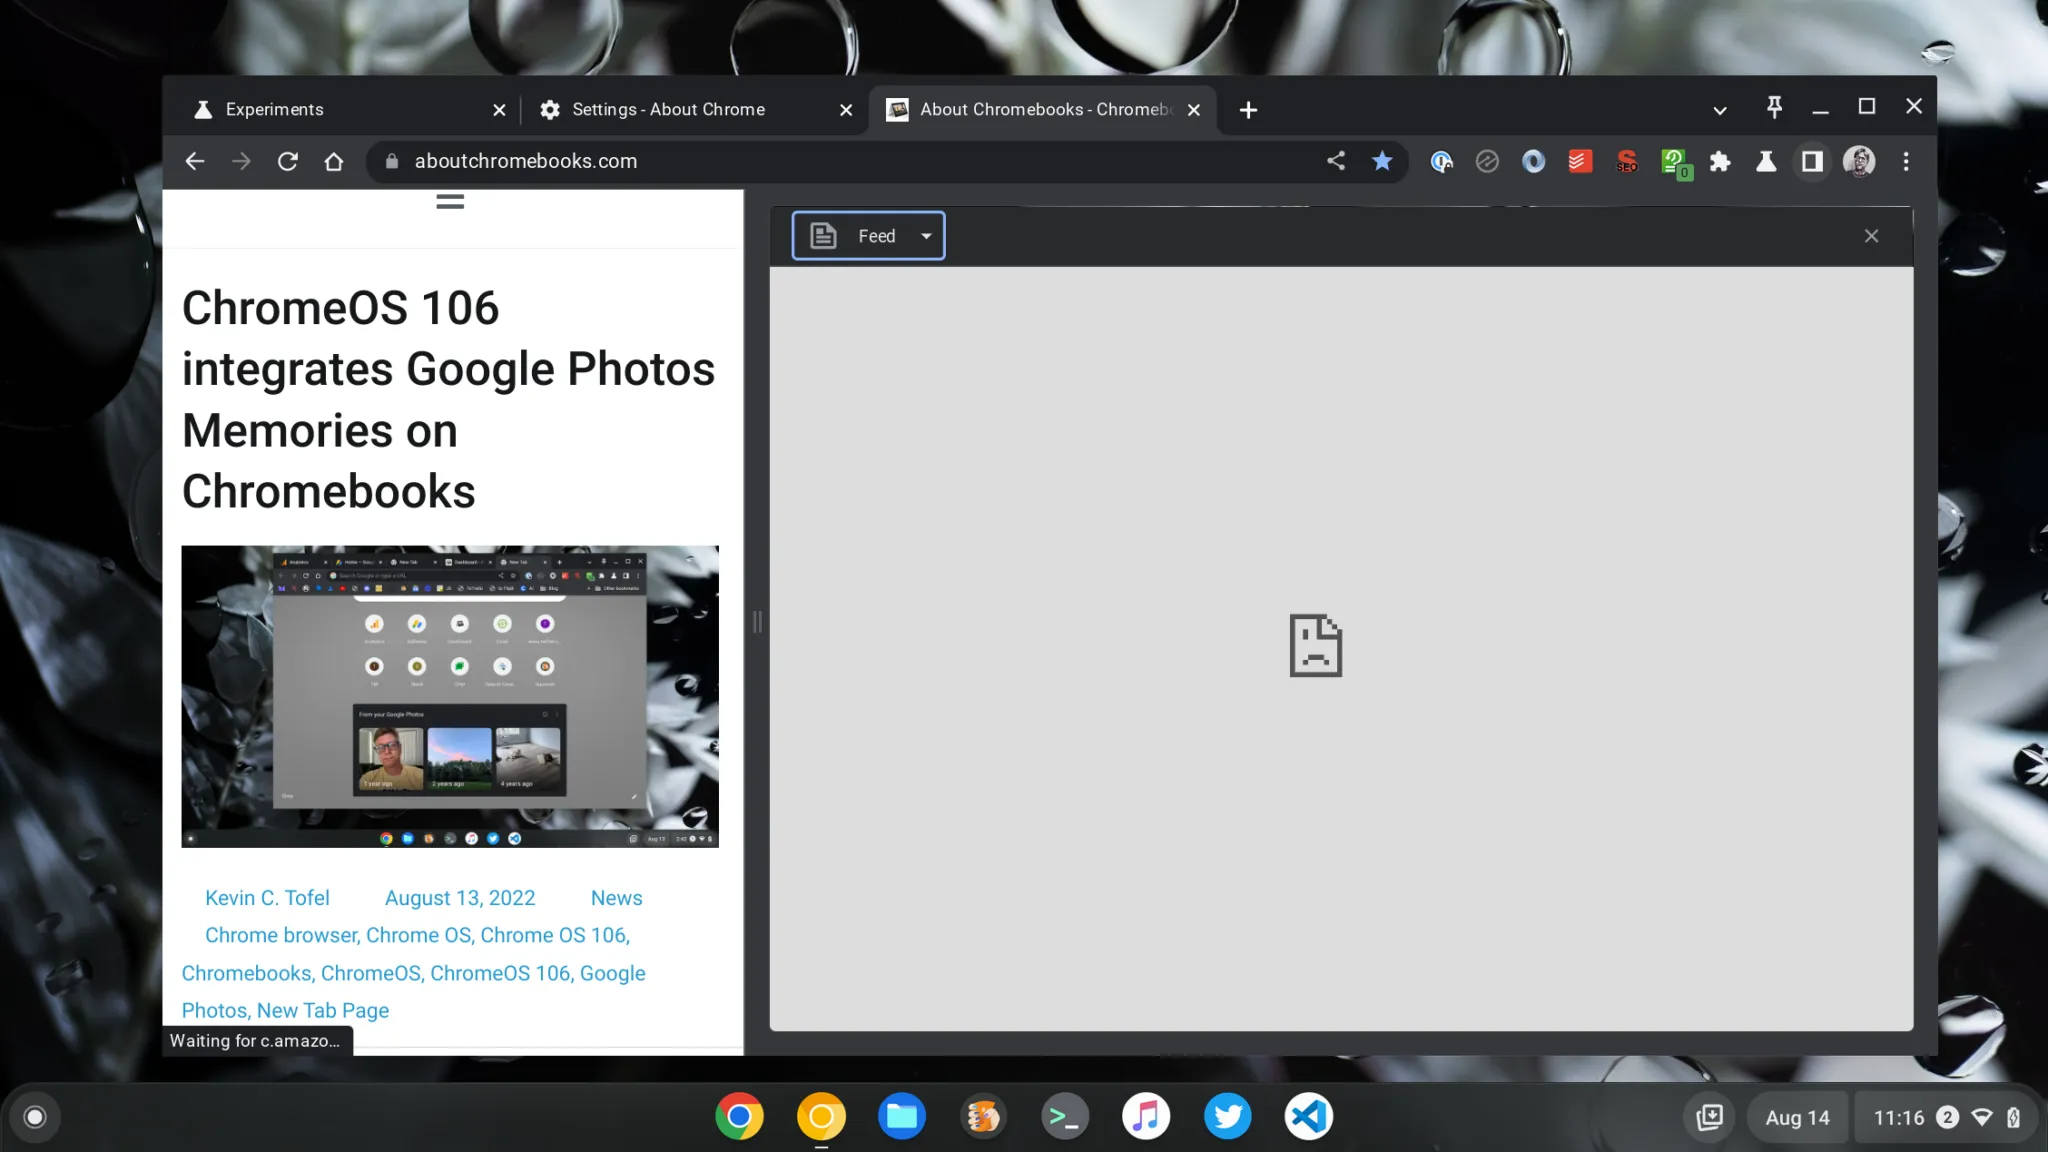This screenshot has width=2048, height=1152.
Task: Launch VS Code from the shelf
Action: click(1308, 1116)
